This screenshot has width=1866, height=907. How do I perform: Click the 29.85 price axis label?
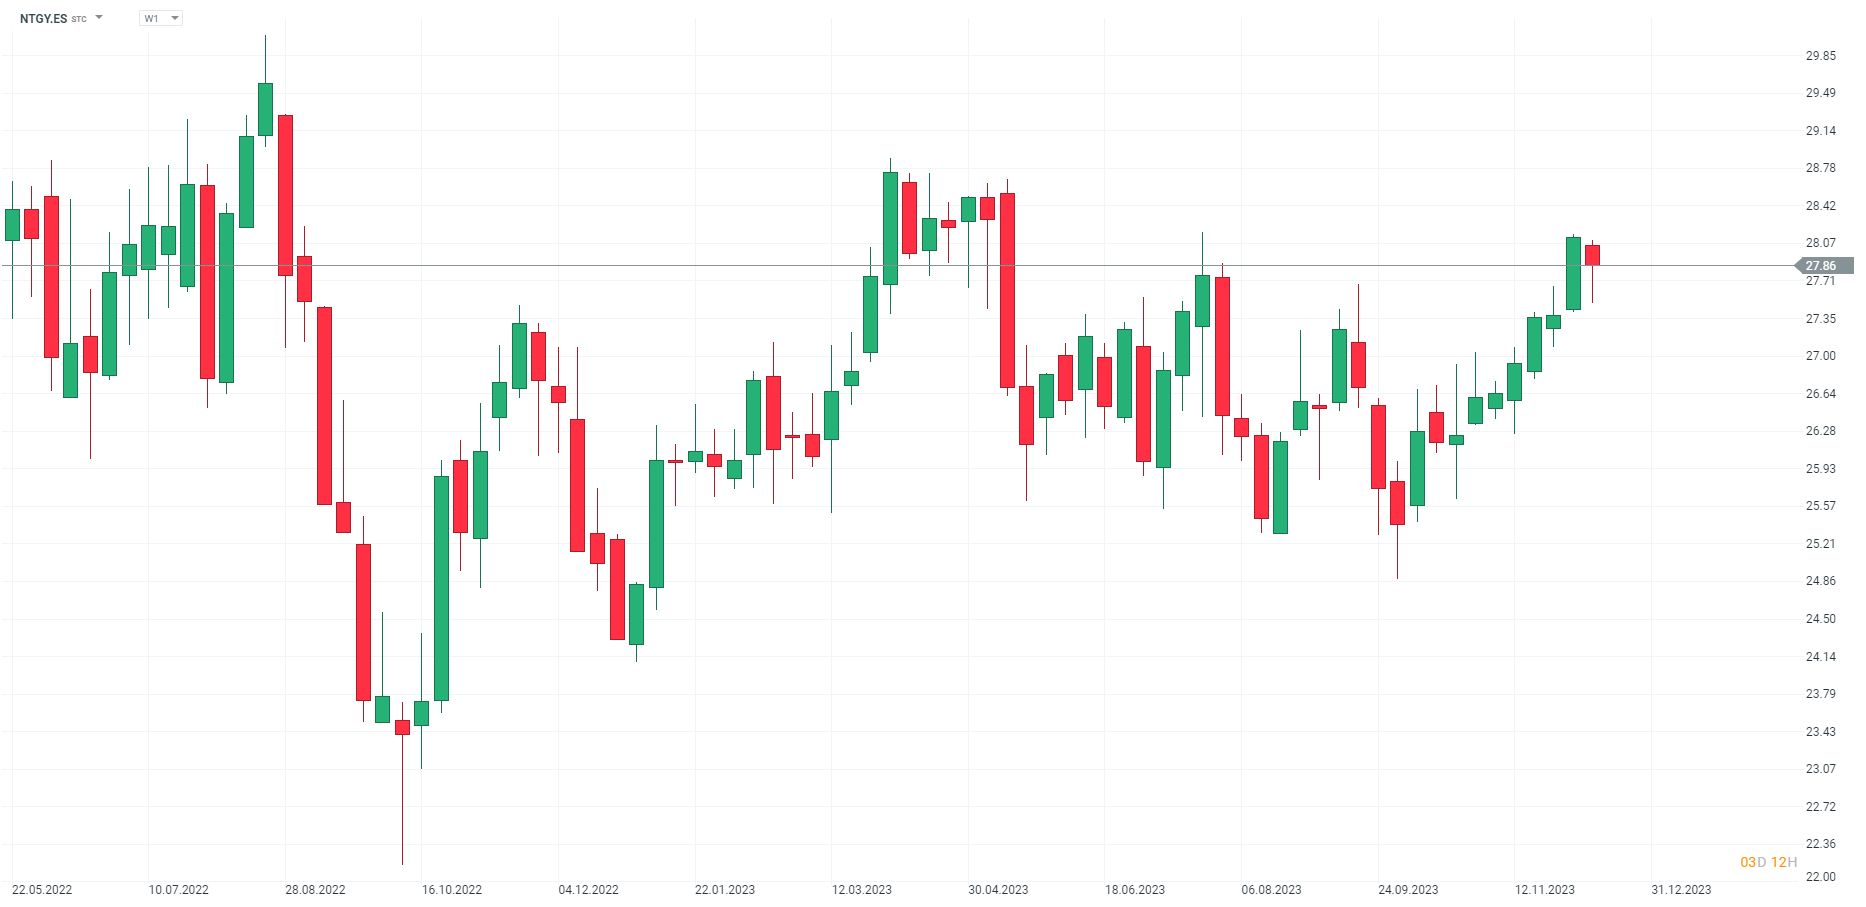1820,56
